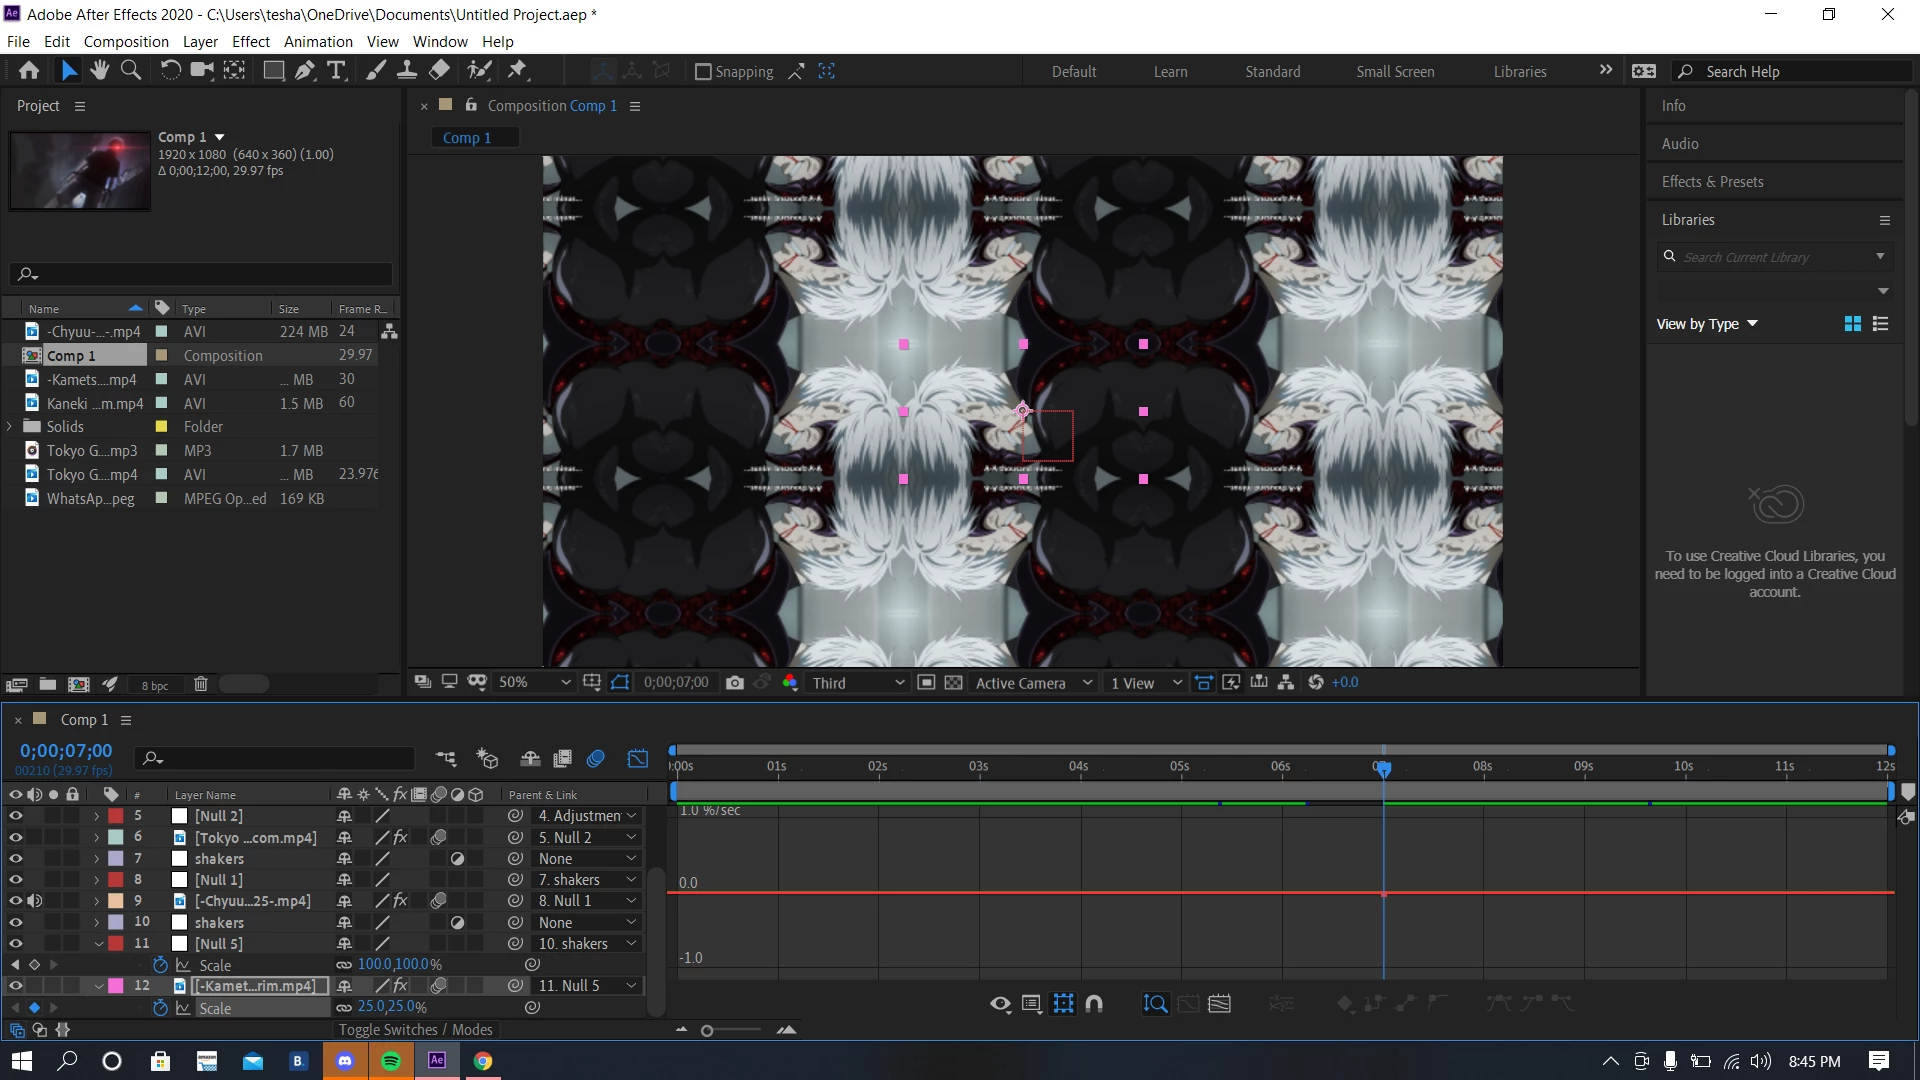
Task: Open the Animation menu
Action: point(318,42)
